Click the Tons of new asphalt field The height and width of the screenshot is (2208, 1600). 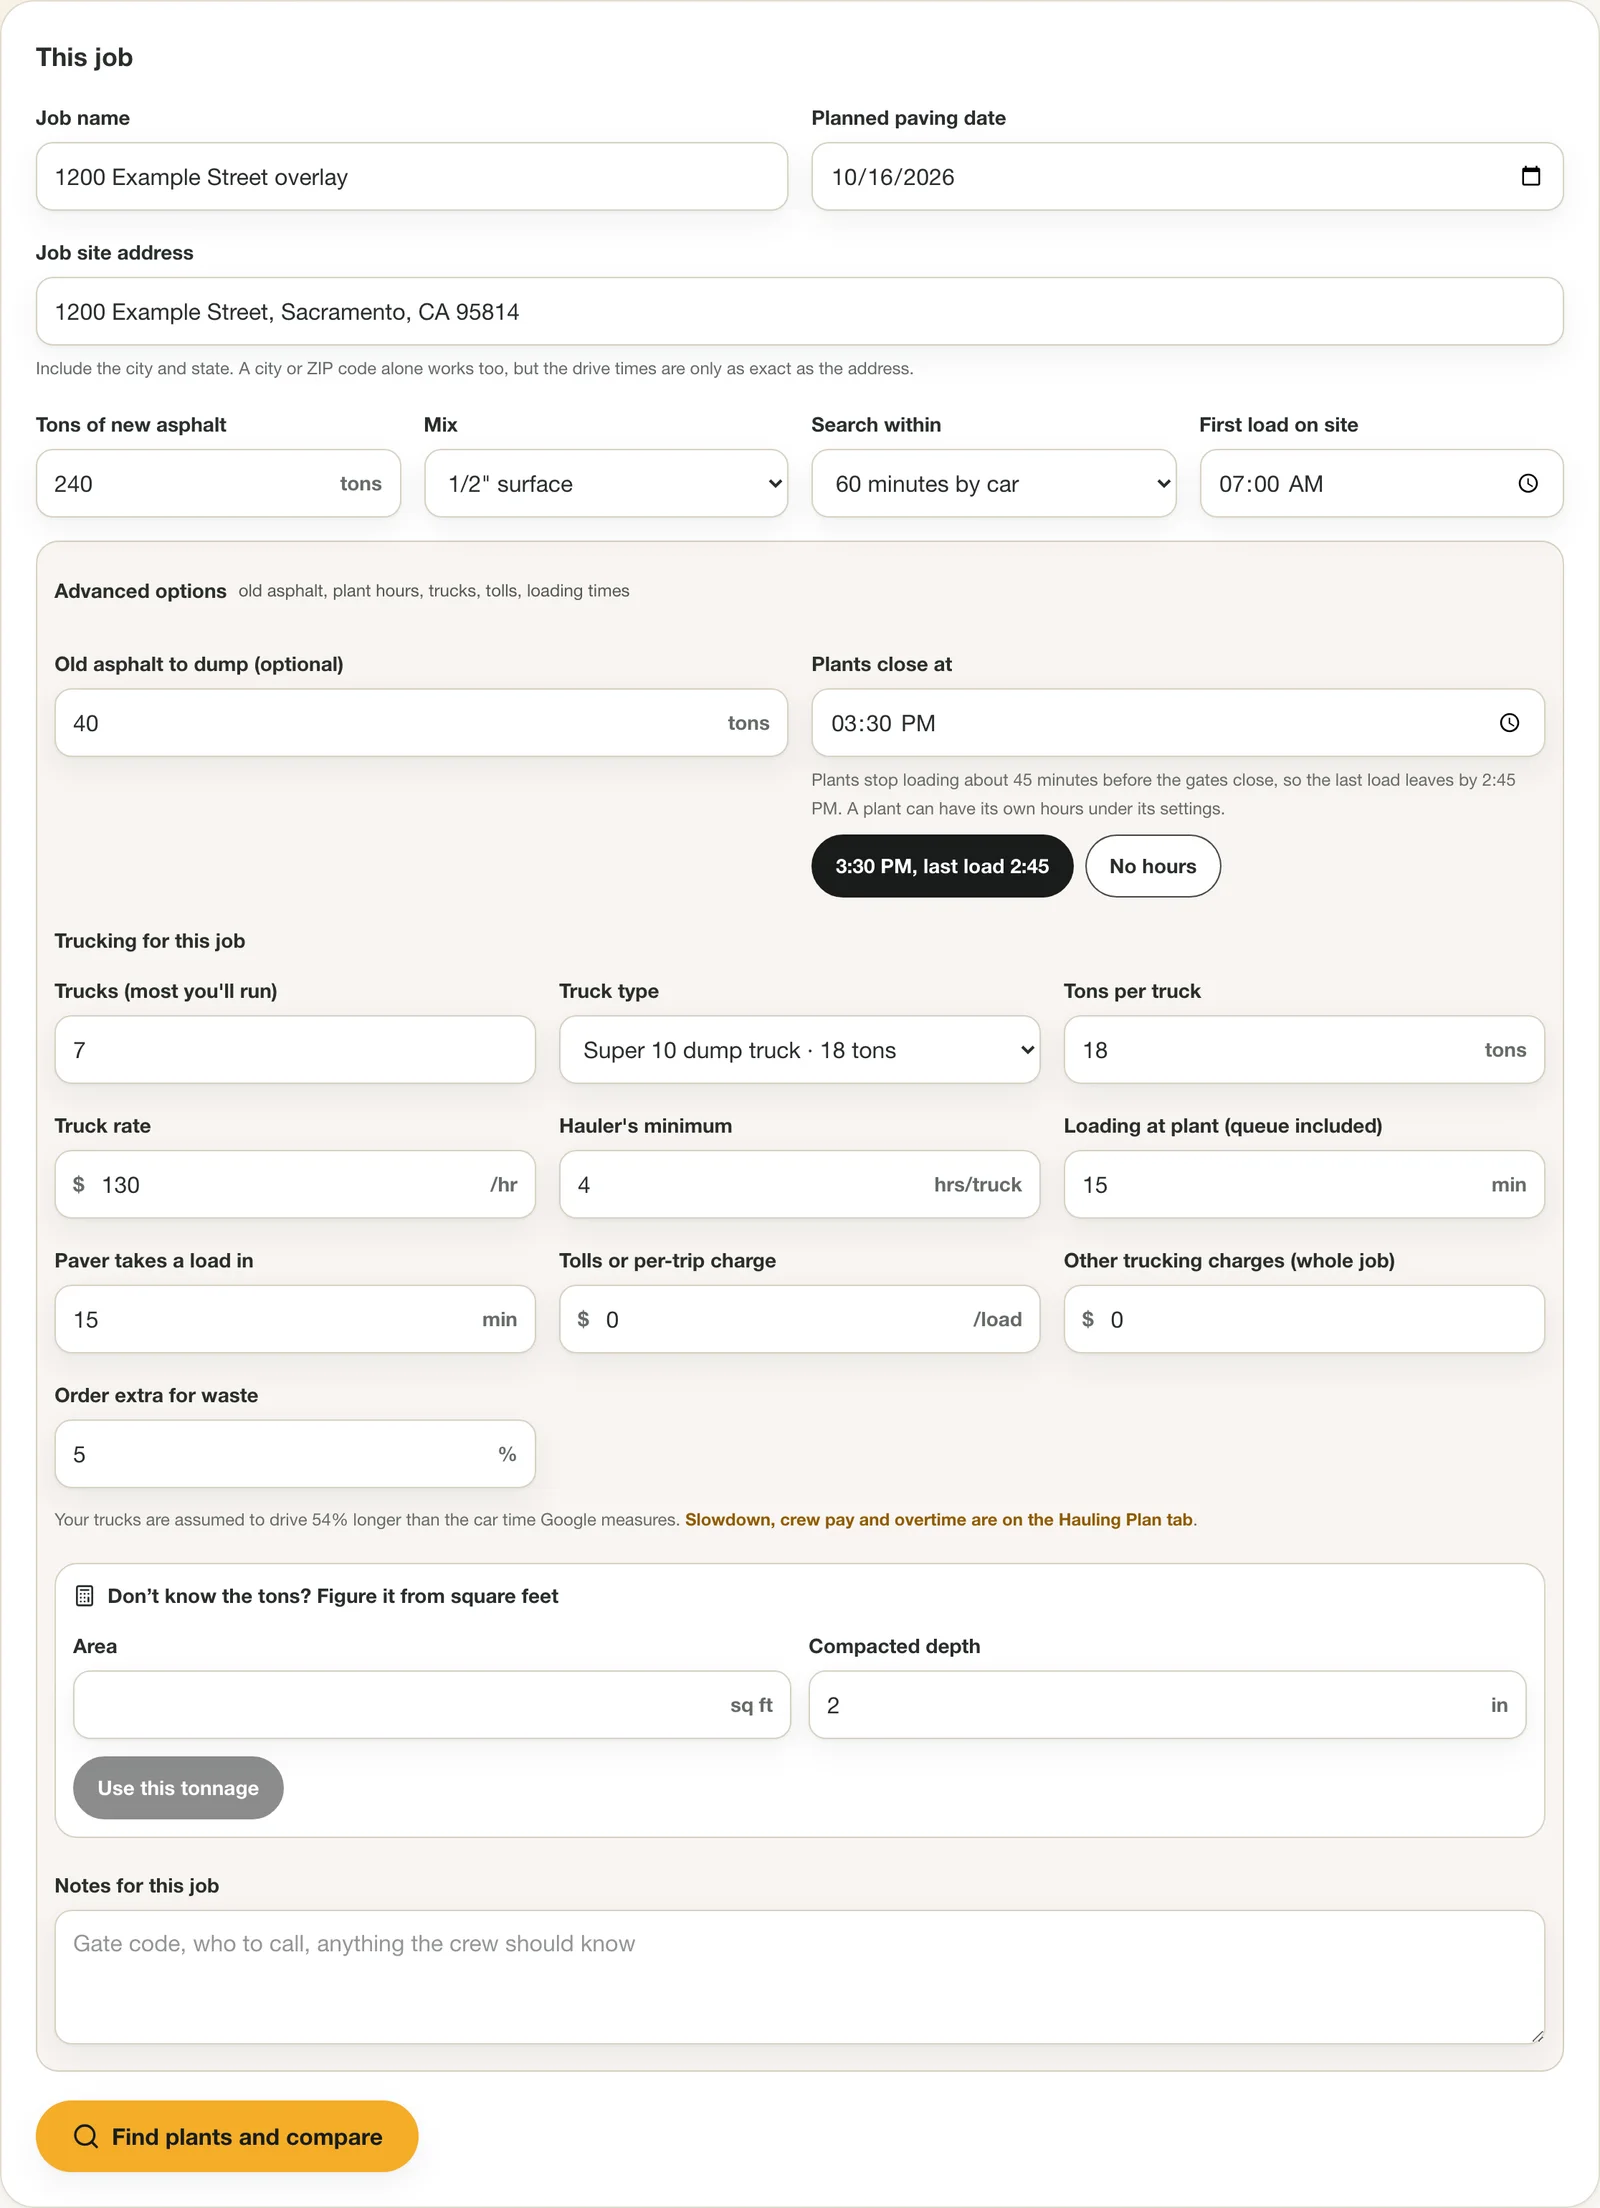pos(218,483)
